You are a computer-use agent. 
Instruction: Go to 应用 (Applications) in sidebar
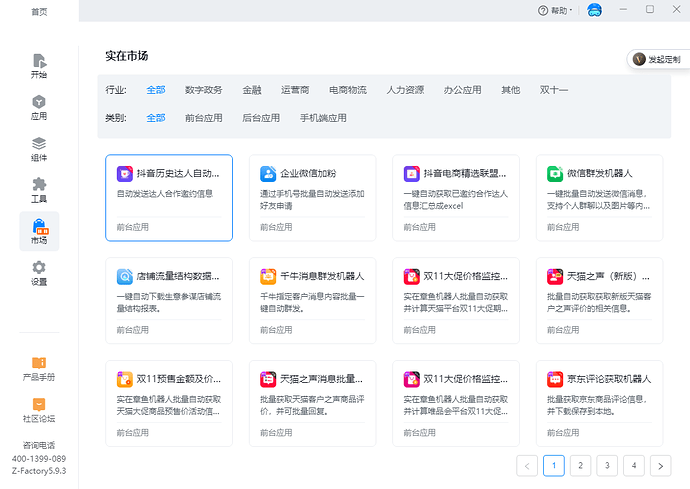click(x=39, y=107)
